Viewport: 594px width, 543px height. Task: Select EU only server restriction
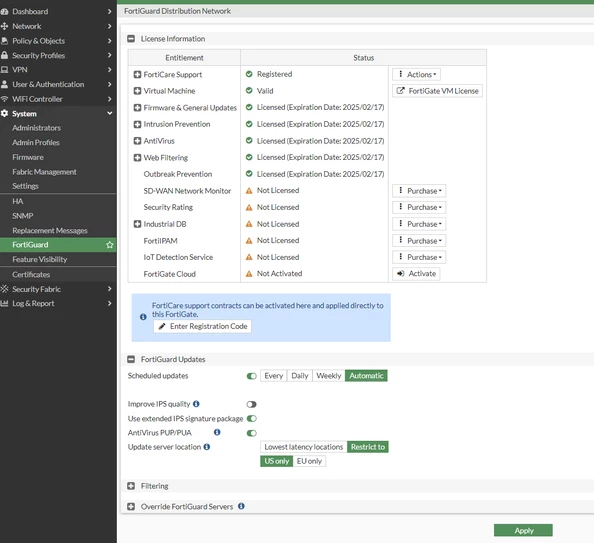pos(309,461)
